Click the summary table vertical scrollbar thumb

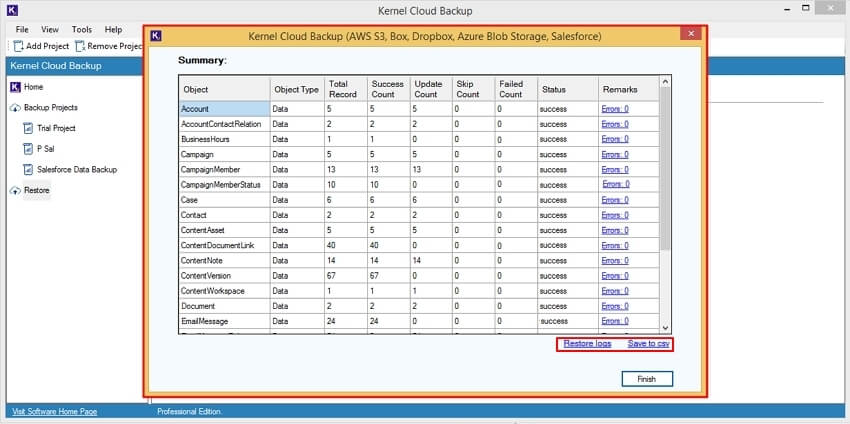666,168
